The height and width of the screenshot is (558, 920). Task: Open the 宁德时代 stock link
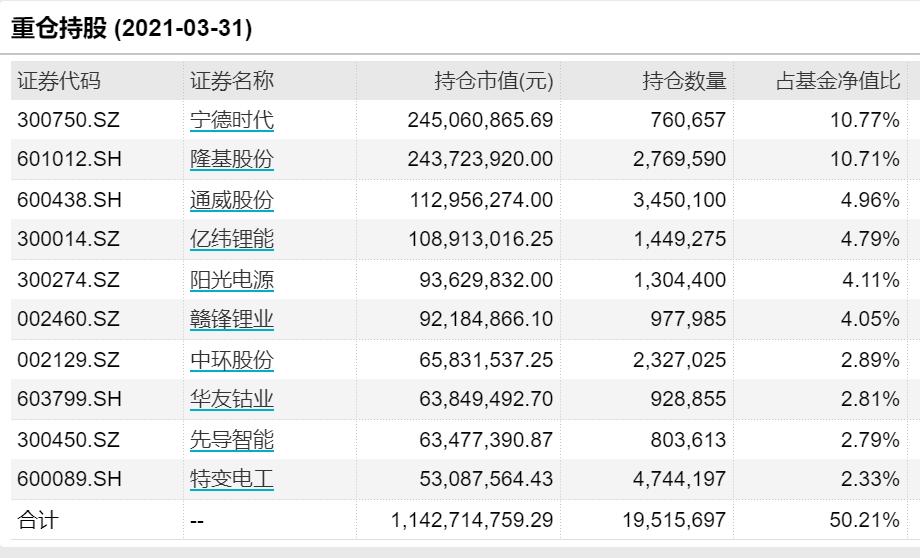point(231,121)
